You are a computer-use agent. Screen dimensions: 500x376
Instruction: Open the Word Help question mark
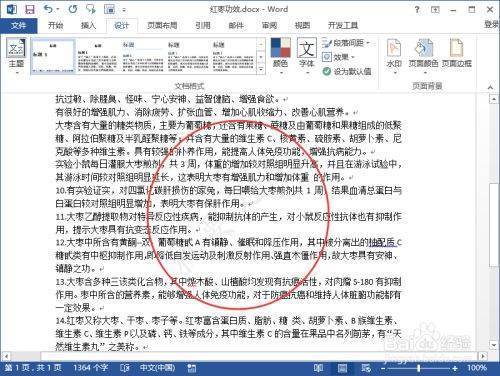(x=417, y=9)
